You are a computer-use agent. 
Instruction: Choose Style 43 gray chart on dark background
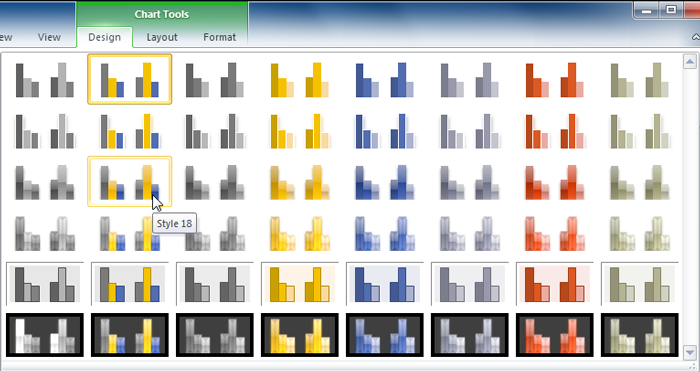tap(215, 335)
